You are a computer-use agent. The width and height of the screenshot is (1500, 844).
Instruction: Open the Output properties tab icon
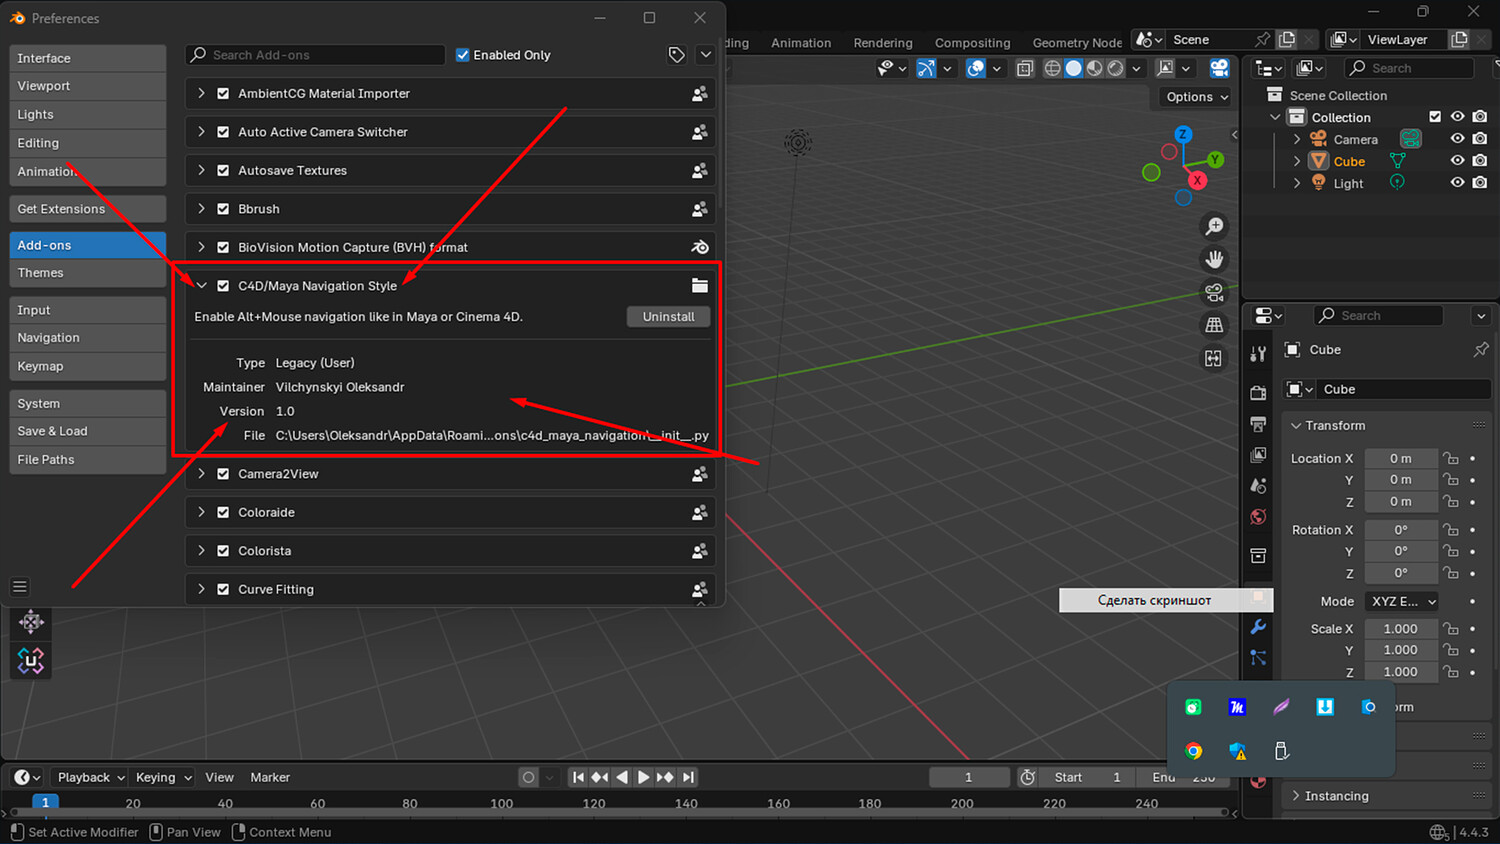pos(1258,424)
